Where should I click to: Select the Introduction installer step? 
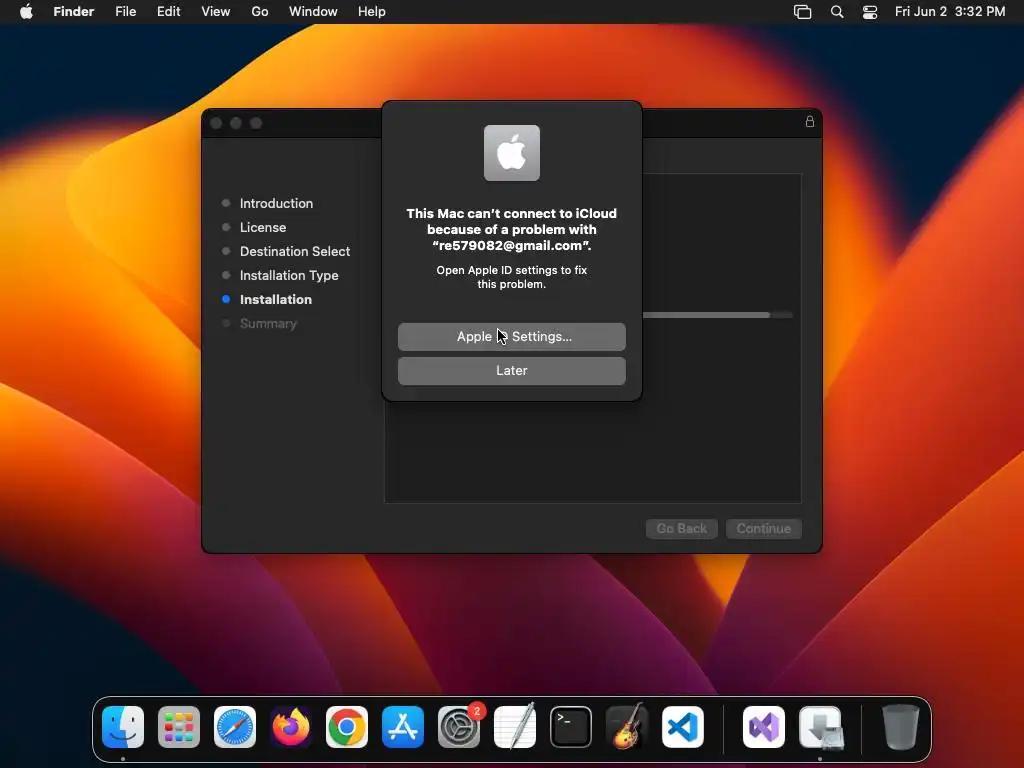276,203
